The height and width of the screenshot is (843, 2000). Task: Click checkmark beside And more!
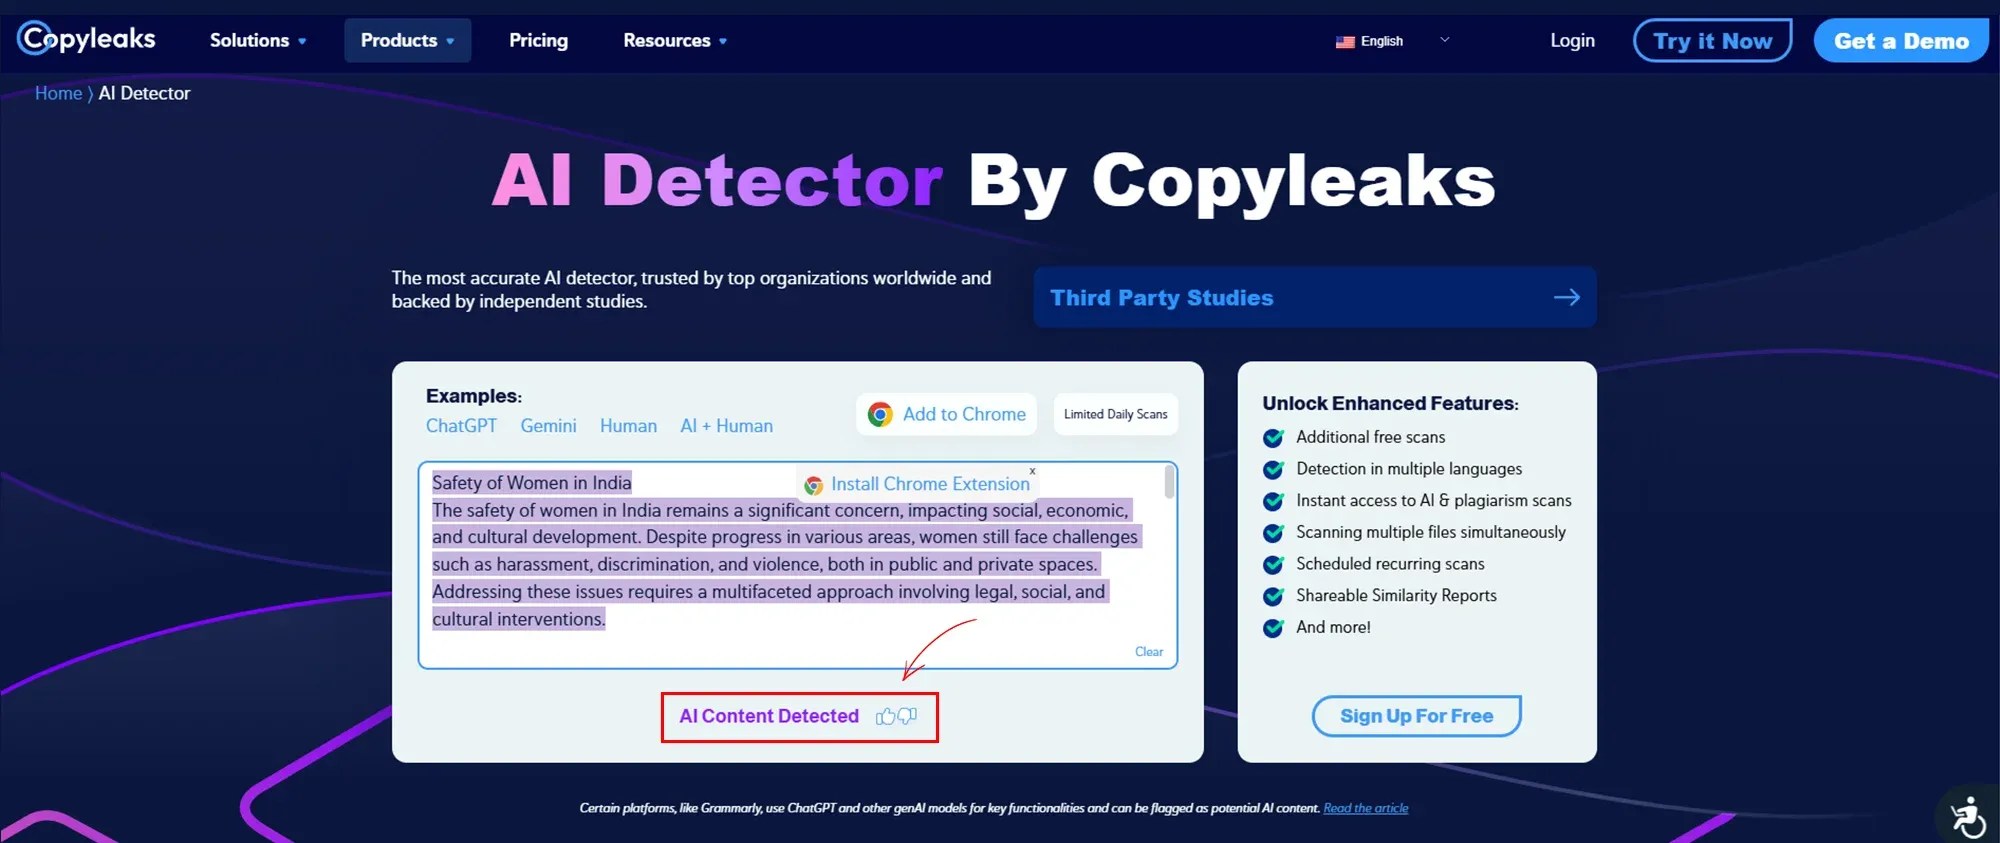(x=1274, y=628)
